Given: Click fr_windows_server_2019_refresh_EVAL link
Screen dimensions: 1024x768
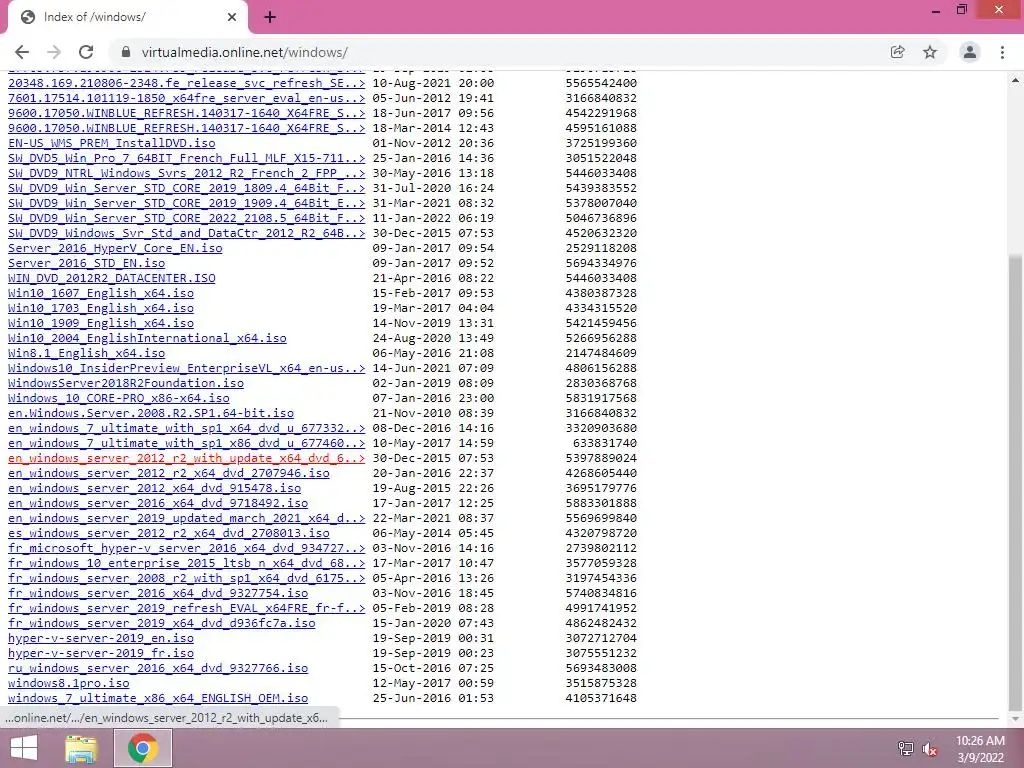Looking at the screenshot, I should tap(187, 609).
